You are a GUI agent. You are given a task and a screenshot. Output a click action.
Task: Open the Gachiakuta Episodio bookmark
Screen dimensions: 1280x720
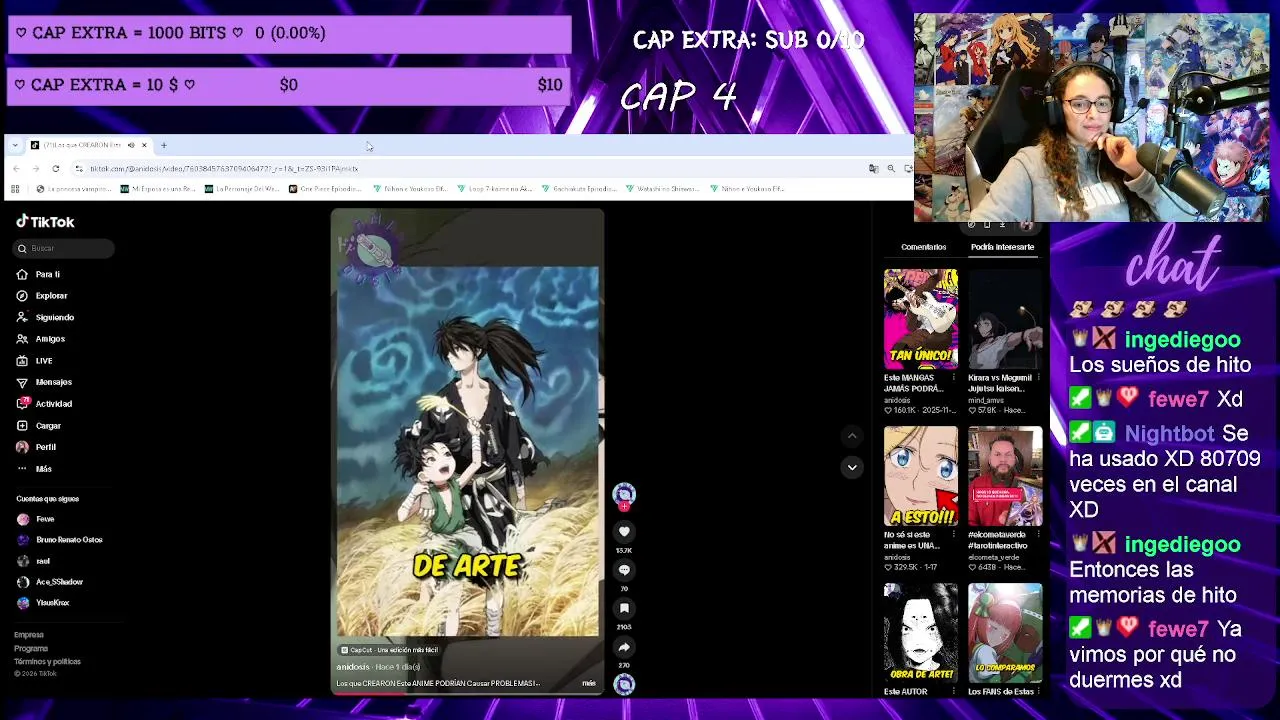point(578,188)
